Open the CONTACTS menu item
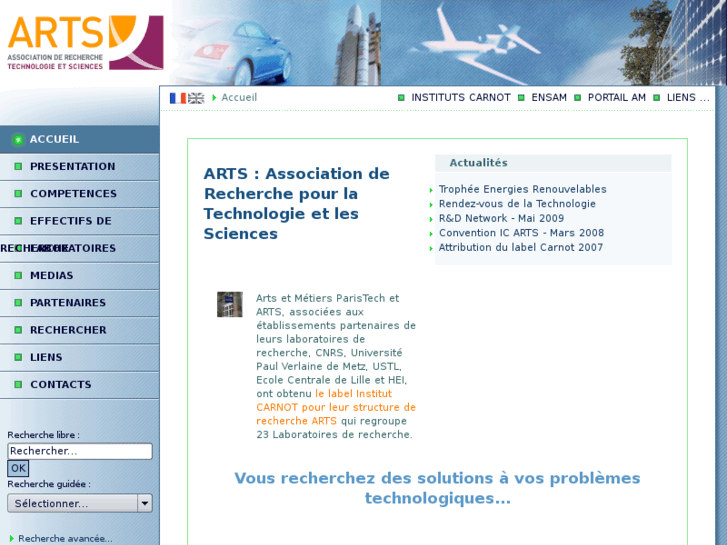Screen dimensions: 727x545 pyautogui.click(x=79, y=385)
